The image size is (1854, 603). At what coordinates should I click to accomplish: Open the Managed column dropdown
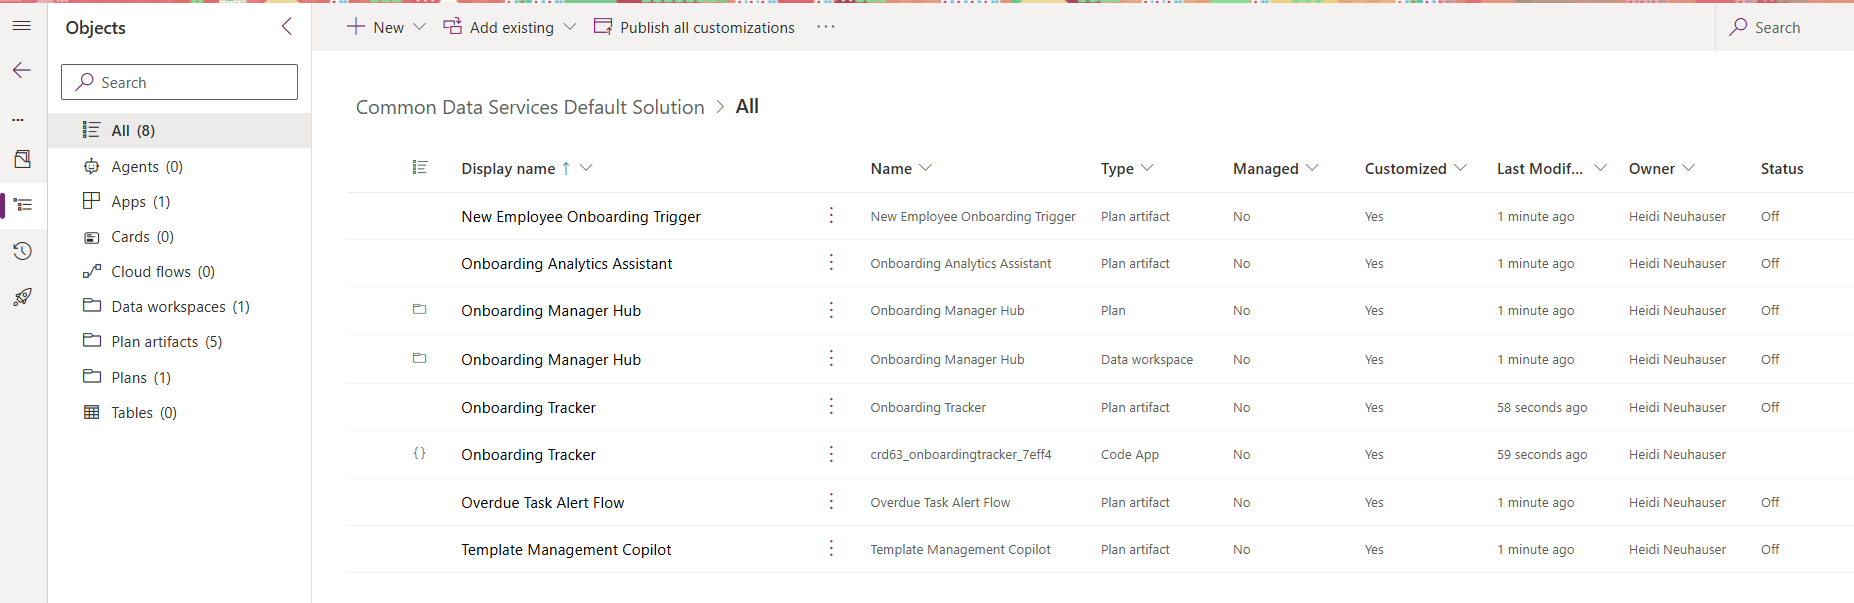(1312, 168)
